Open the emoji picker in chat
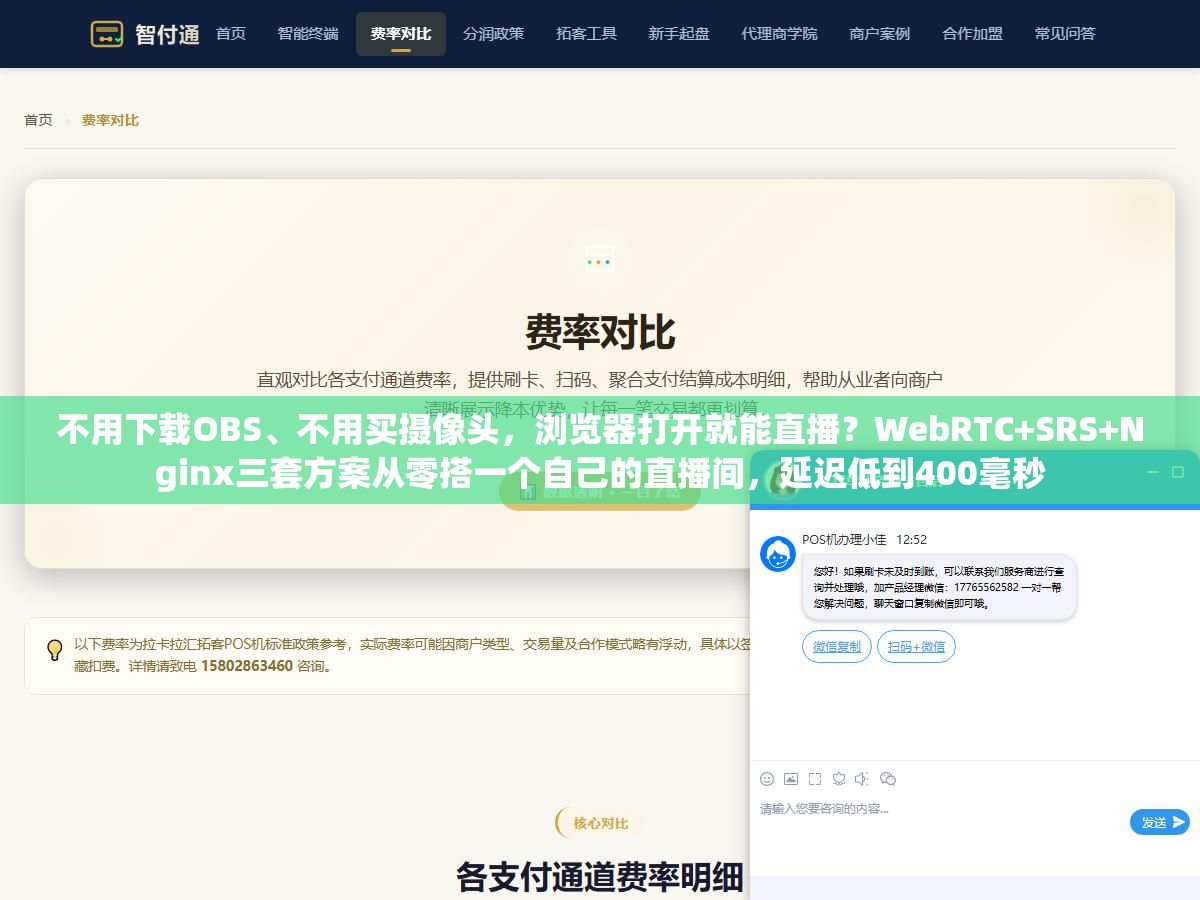The width and height of the screenshot is (1200, 900). pyautogui.click(x=767, y=779)
